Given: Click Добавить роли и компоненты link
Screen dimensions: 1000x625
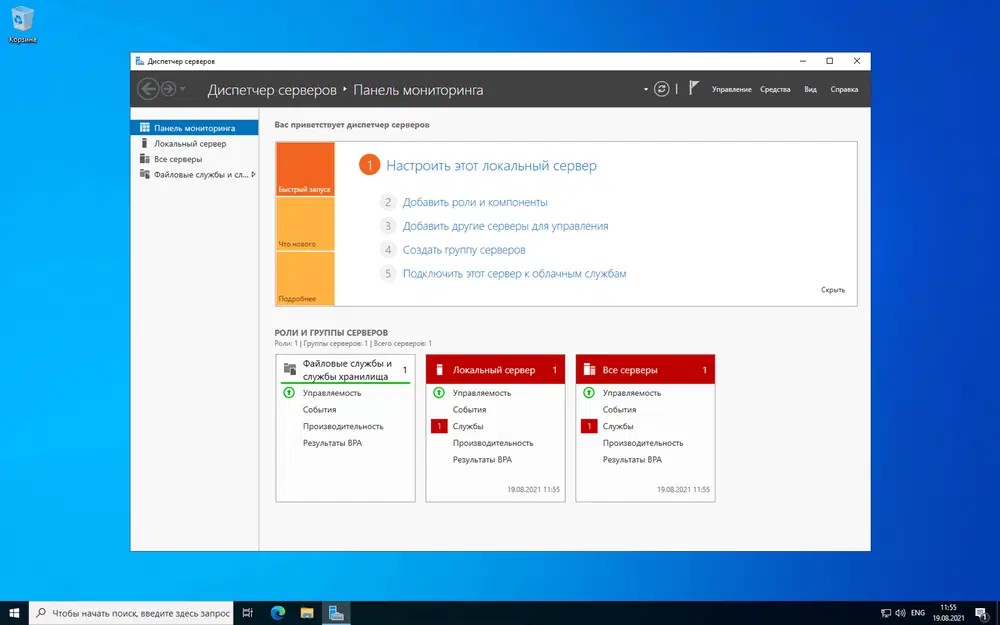Looking at the screenshot, I should click(x=474, y=202).
